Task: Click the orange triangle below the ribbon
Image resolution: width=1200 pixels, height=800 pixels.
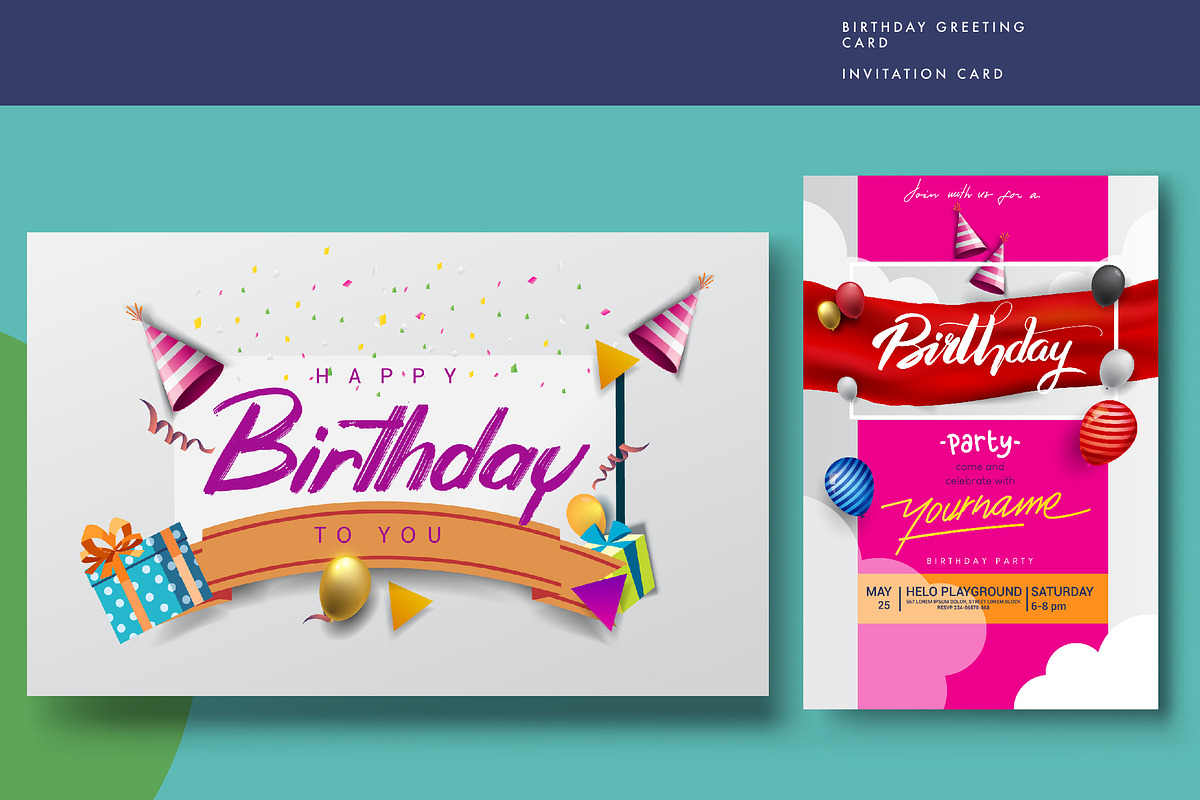Action: pyautogui.click(x=409, y=605)
